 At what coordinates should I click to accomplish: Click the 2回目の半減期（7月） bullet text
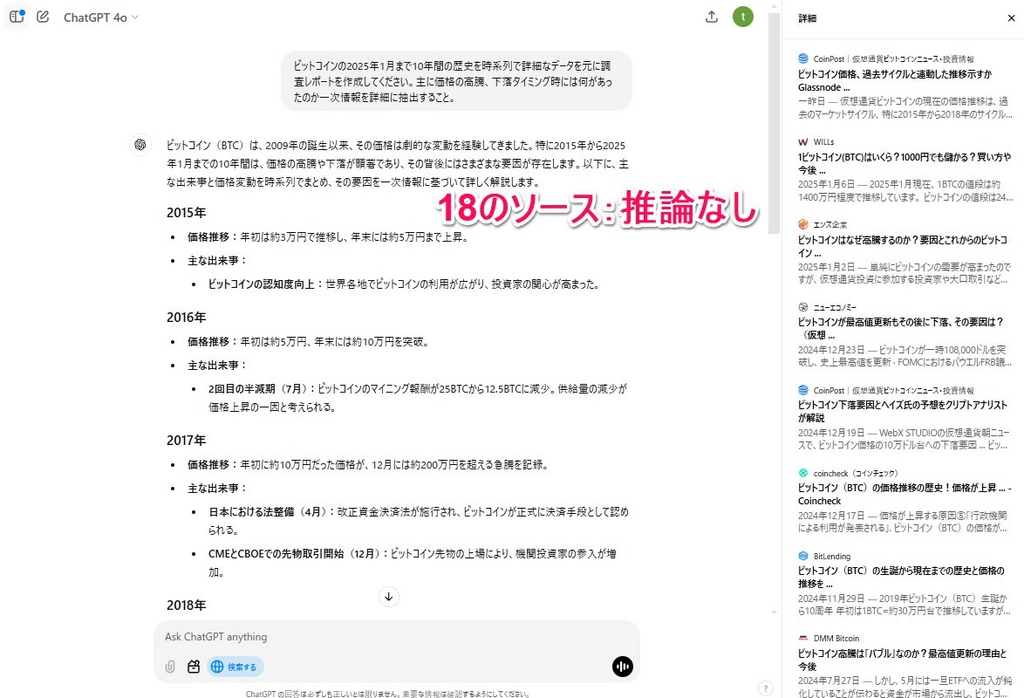click(417, 398)
